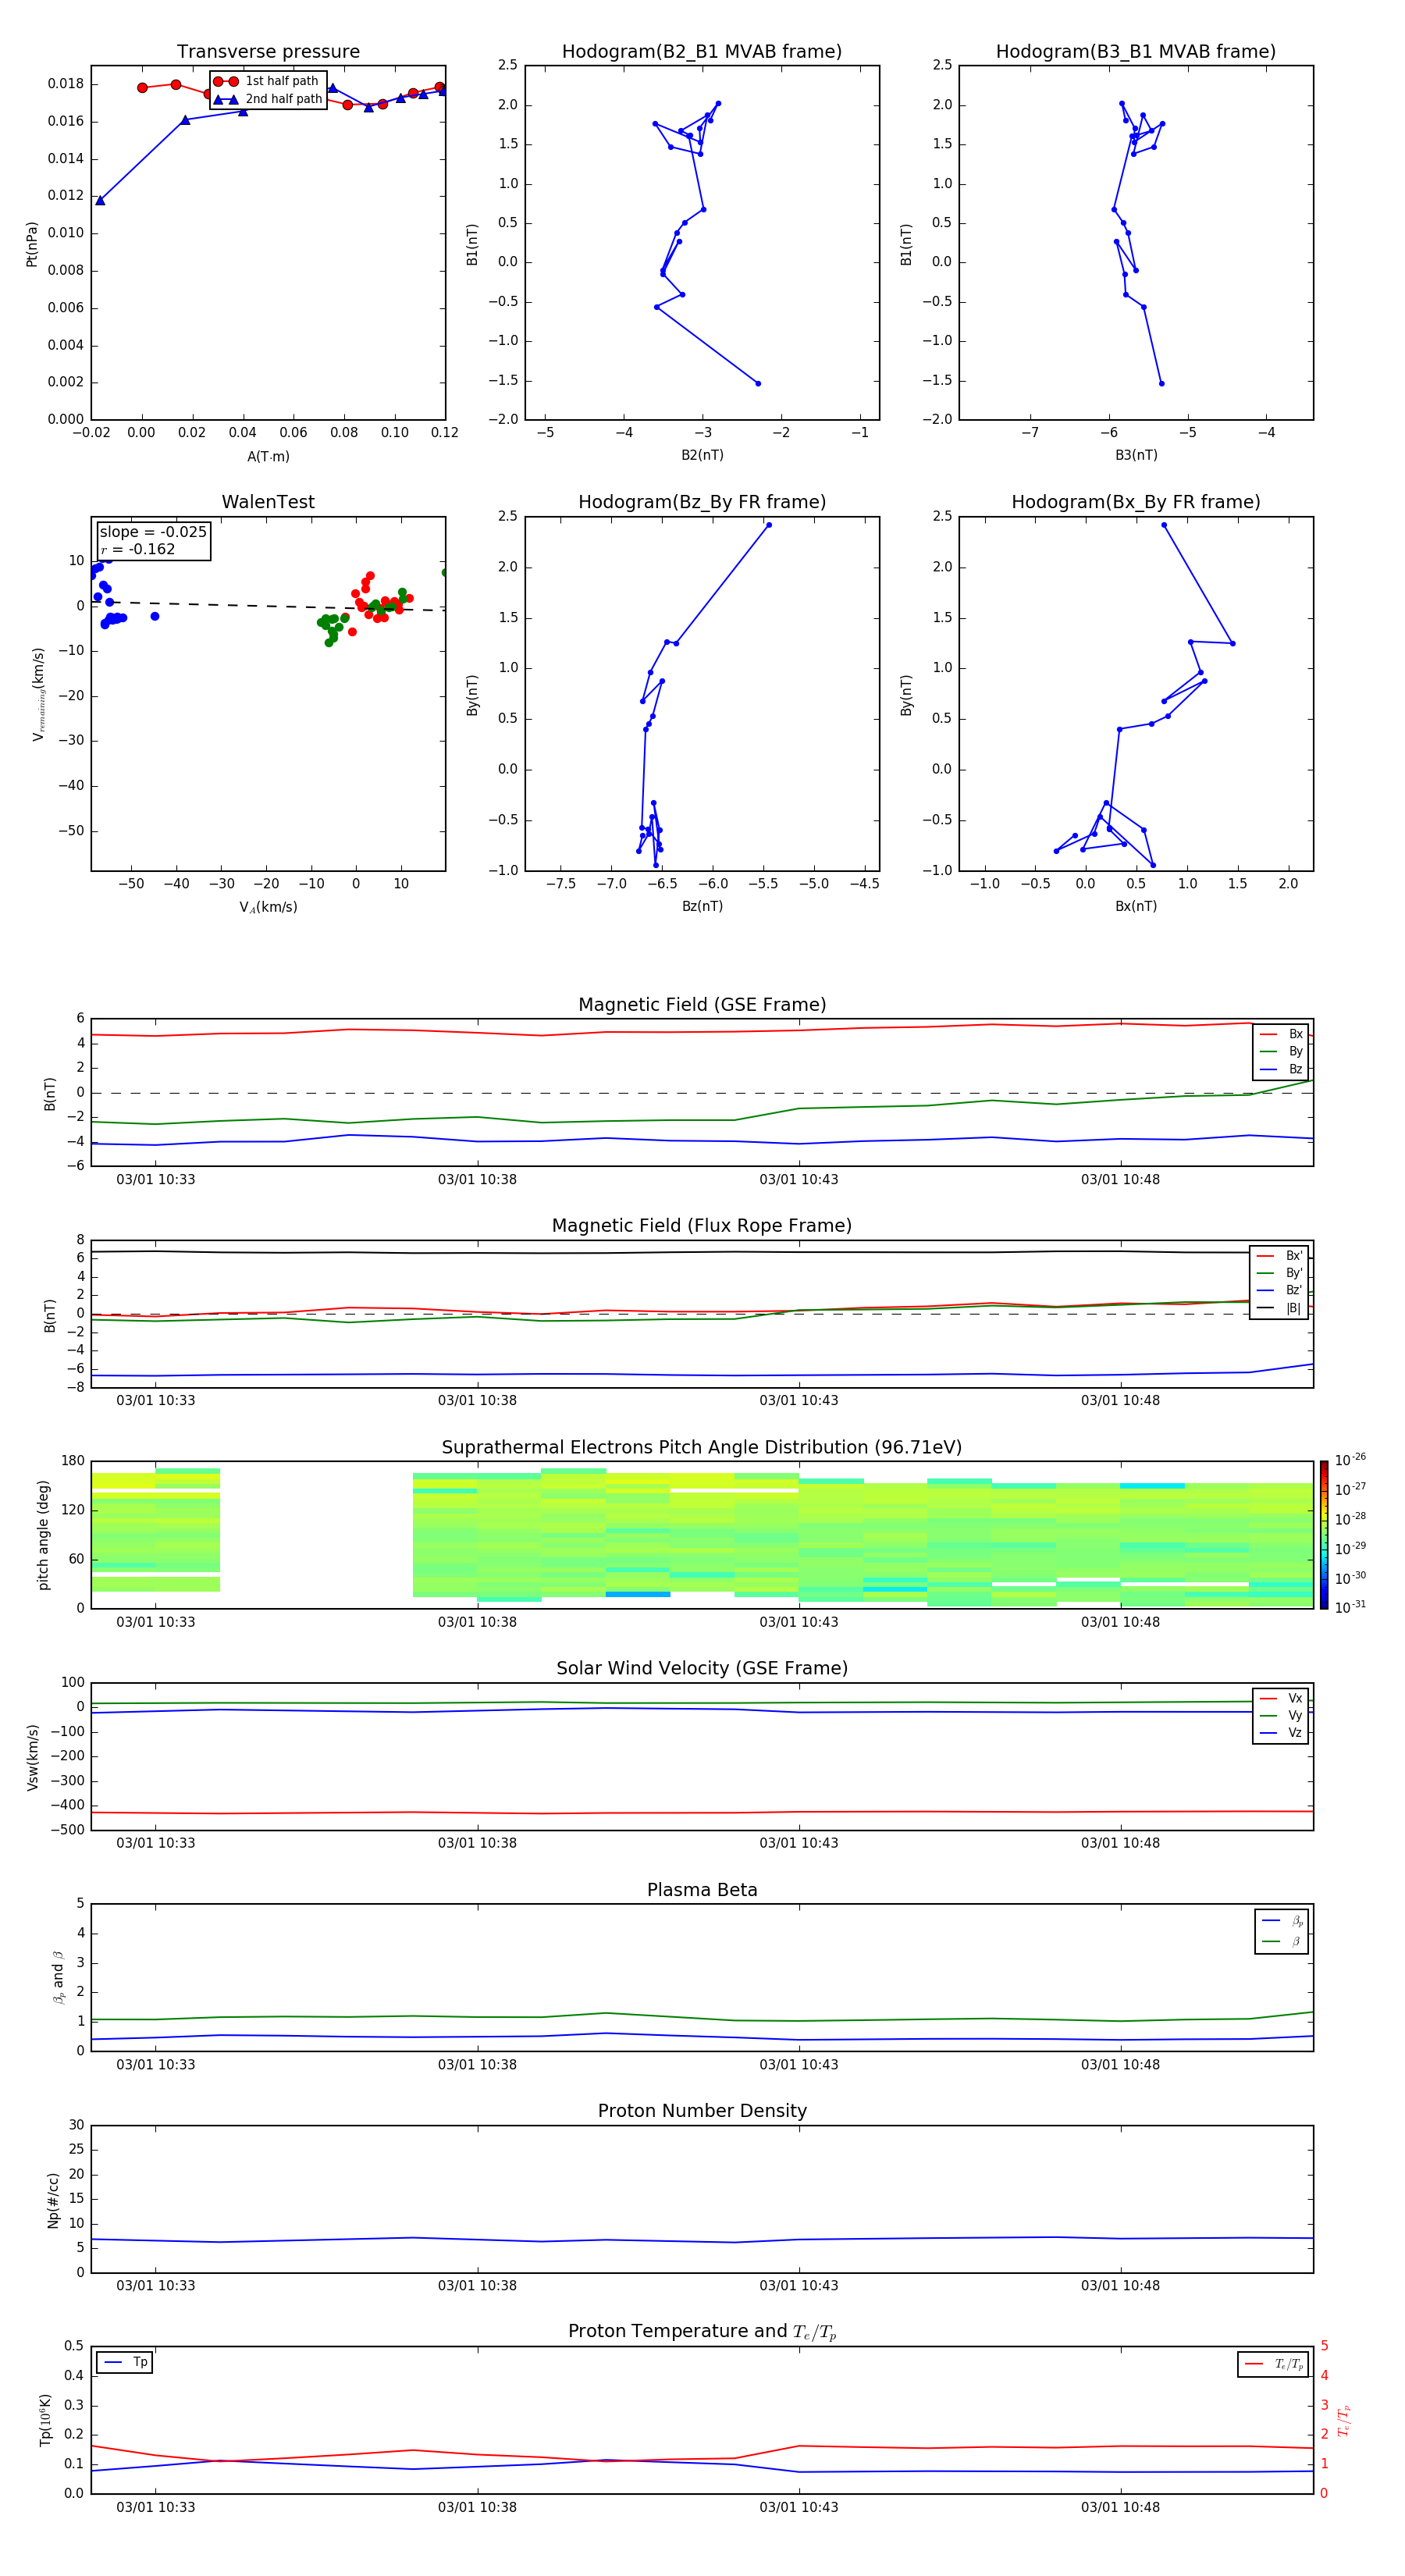Click the 'WalenTest' plot title
The height and width of the screenshot is (2576, 1405).
click(x=268, y=502)
